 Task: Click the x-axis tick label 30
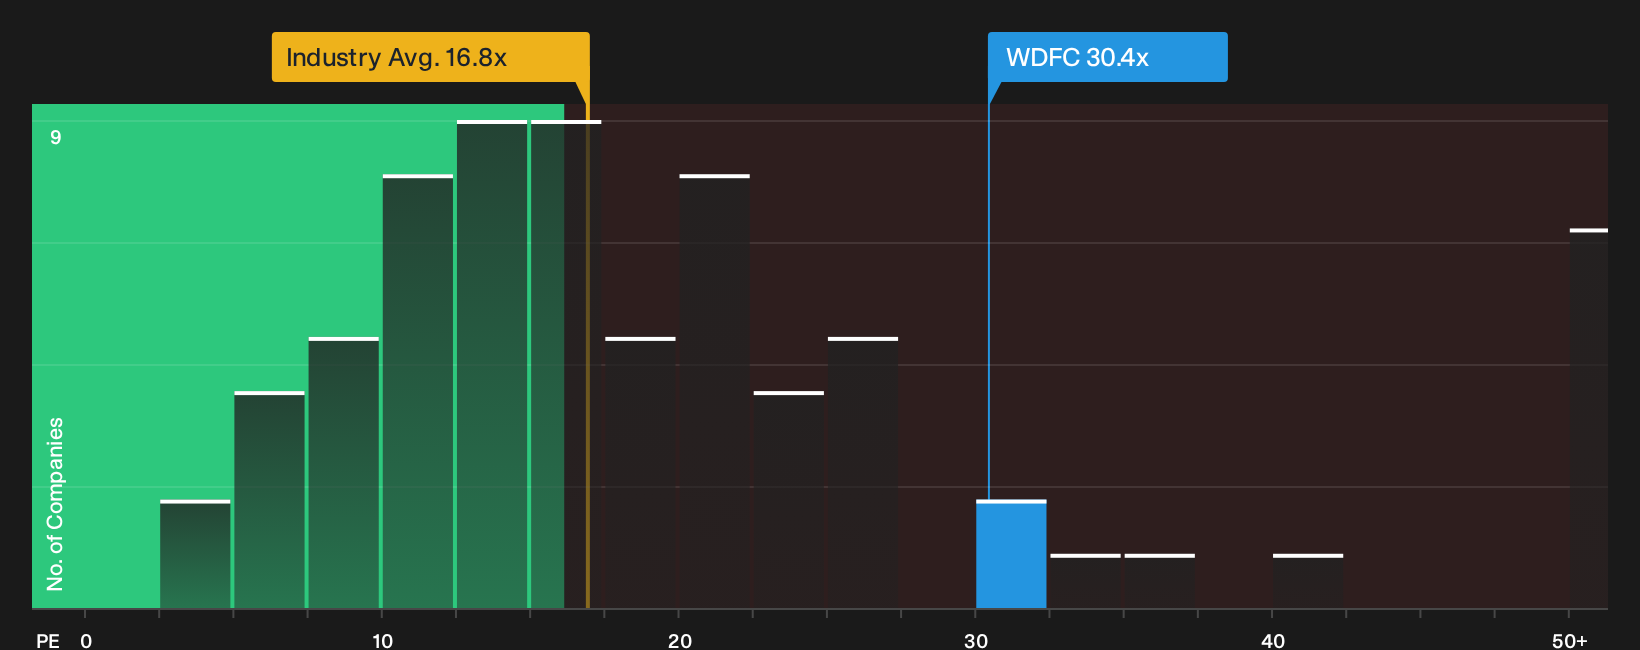pos(976,641)
